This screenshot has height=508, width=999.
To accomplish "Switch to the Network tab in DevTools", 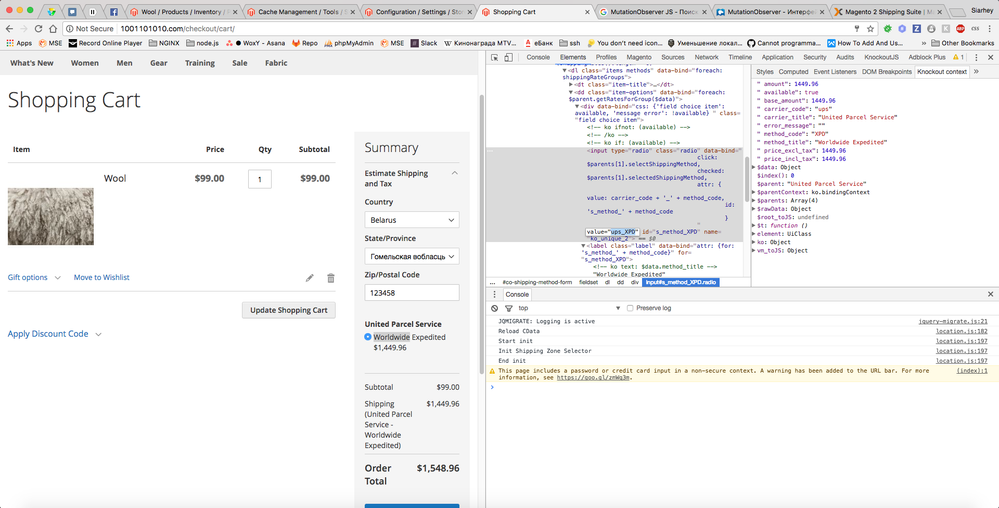I will (706, 57).
